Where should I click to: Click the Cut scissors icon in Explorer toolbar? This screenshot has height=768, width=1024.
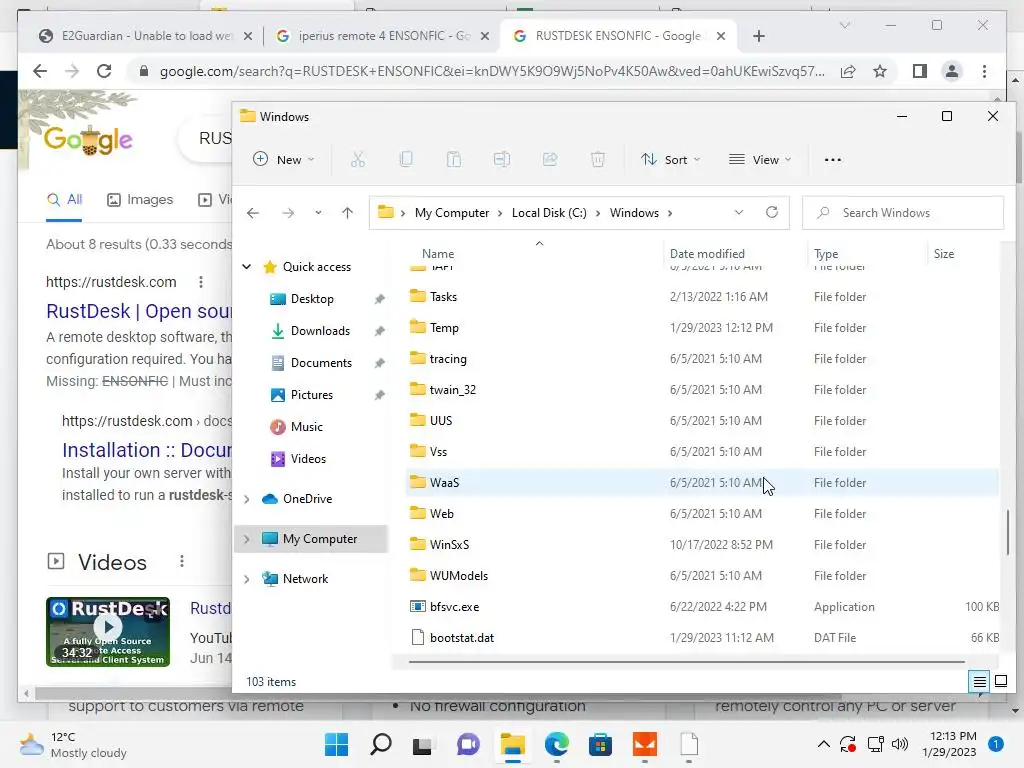click(358, 159)
